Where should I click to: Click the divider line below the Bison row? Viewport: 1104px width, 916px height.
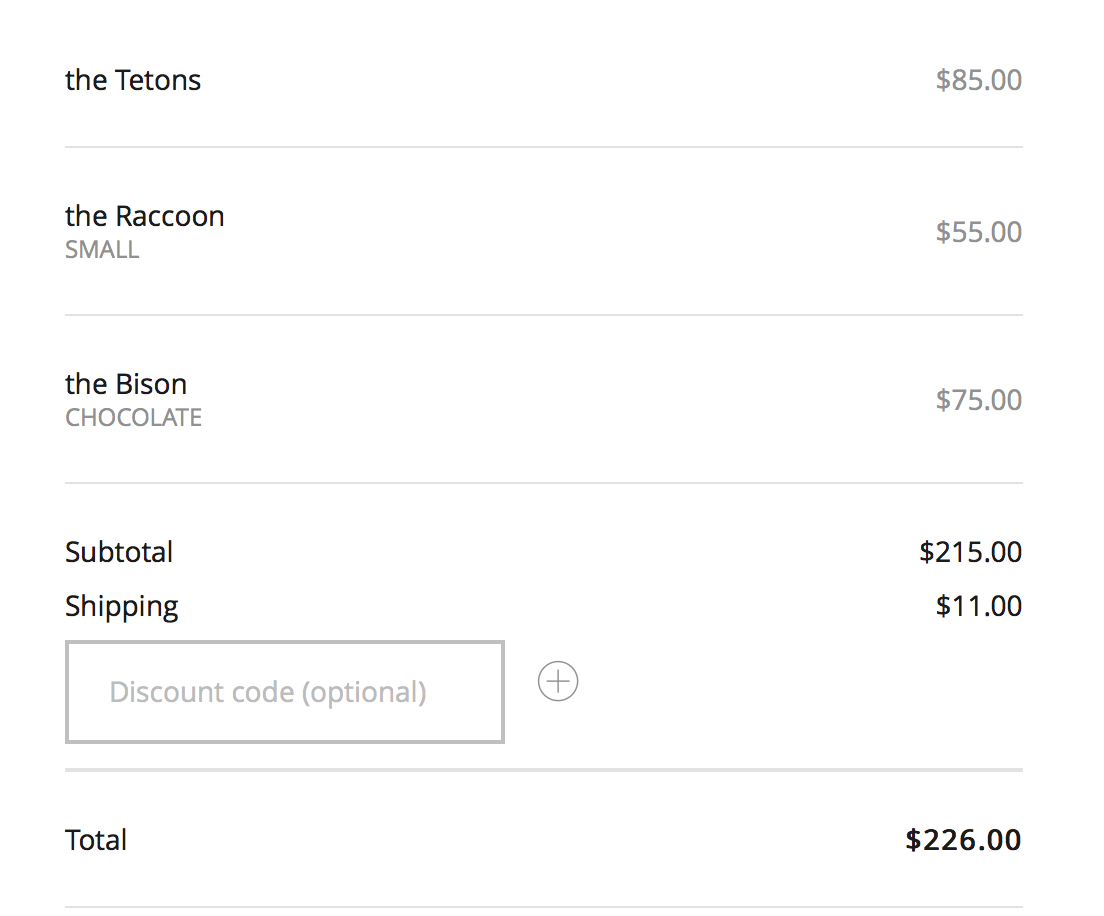544,483
